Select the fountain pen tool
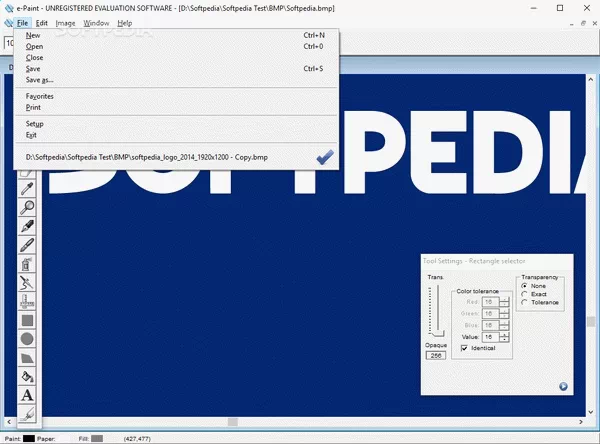The height and width of the screenshot is (444, 600). (27, 226)
